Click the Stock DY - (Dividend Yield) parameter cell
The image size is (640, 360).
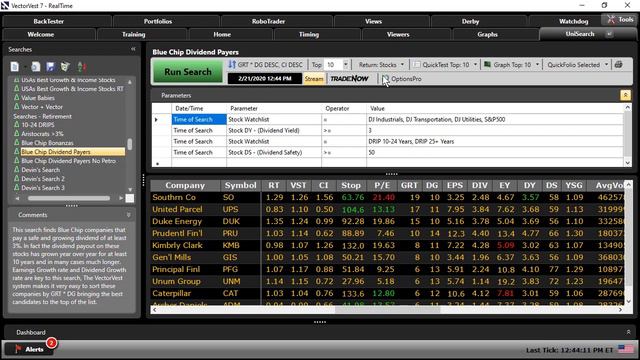[273, 131]
